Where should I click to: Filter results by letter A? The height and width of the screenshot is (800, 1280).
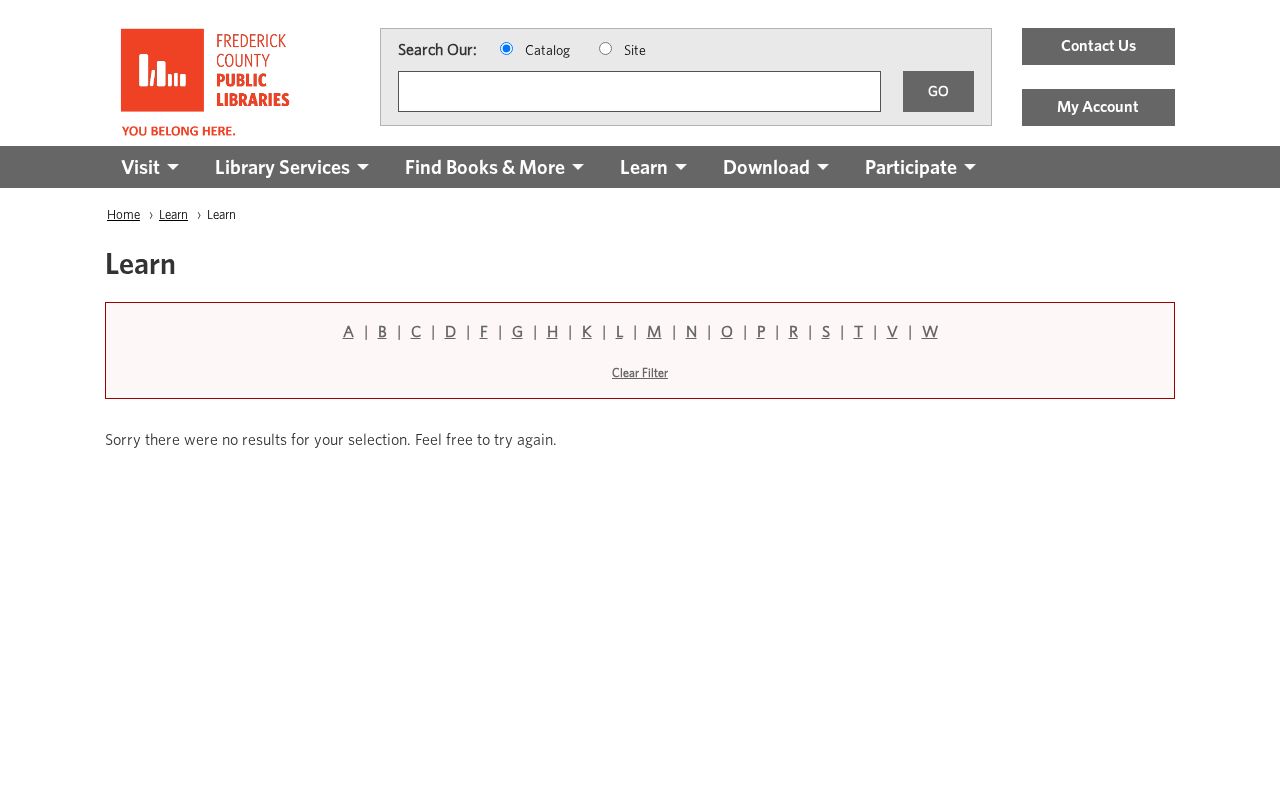click(348, 332)
